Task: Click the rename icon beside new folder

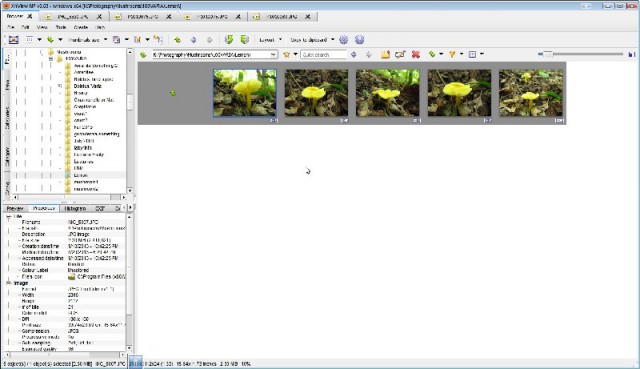Action: tap(400, 54)
